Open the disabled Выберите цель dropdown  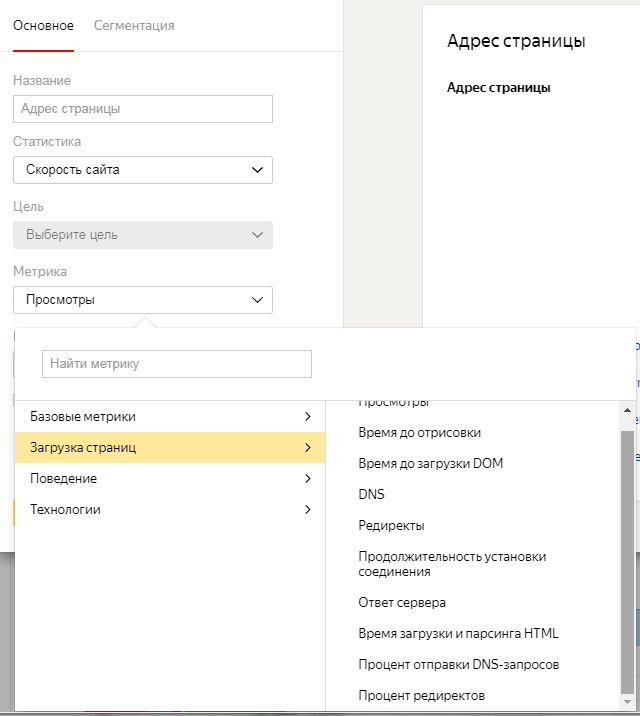pyautogui.click(x=143, y=235)
